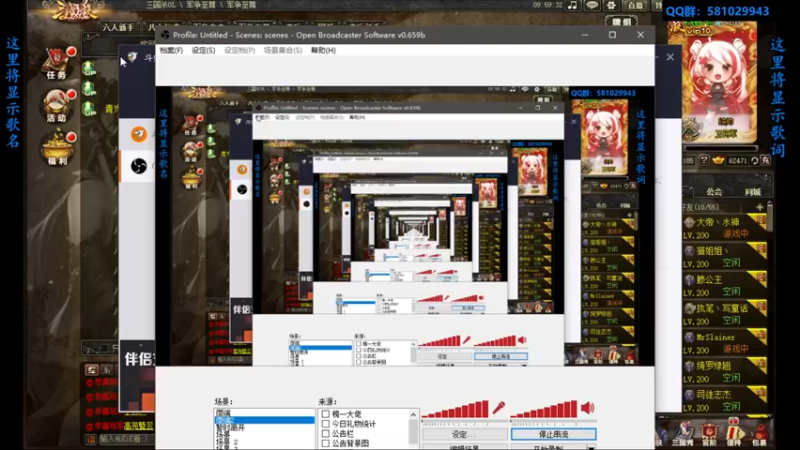800x450 pixels.
Task: Click the 三国杀 game logo at top left
Action: 77,10
